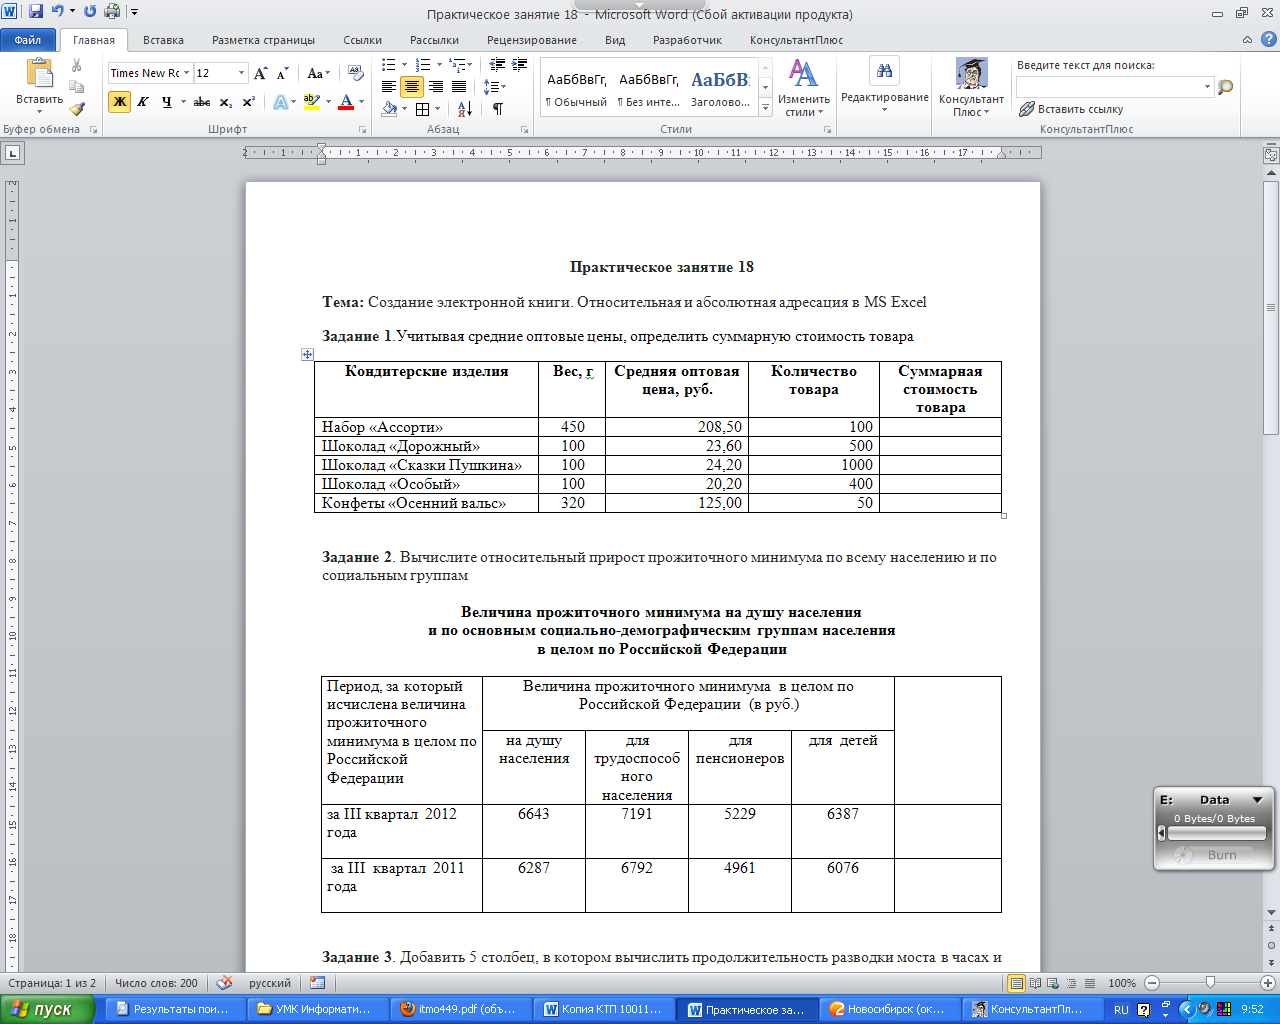The image size is (1280, 1024).
Task: Click the Sort (А-Я) icon
Action: (x=465, y=109)
